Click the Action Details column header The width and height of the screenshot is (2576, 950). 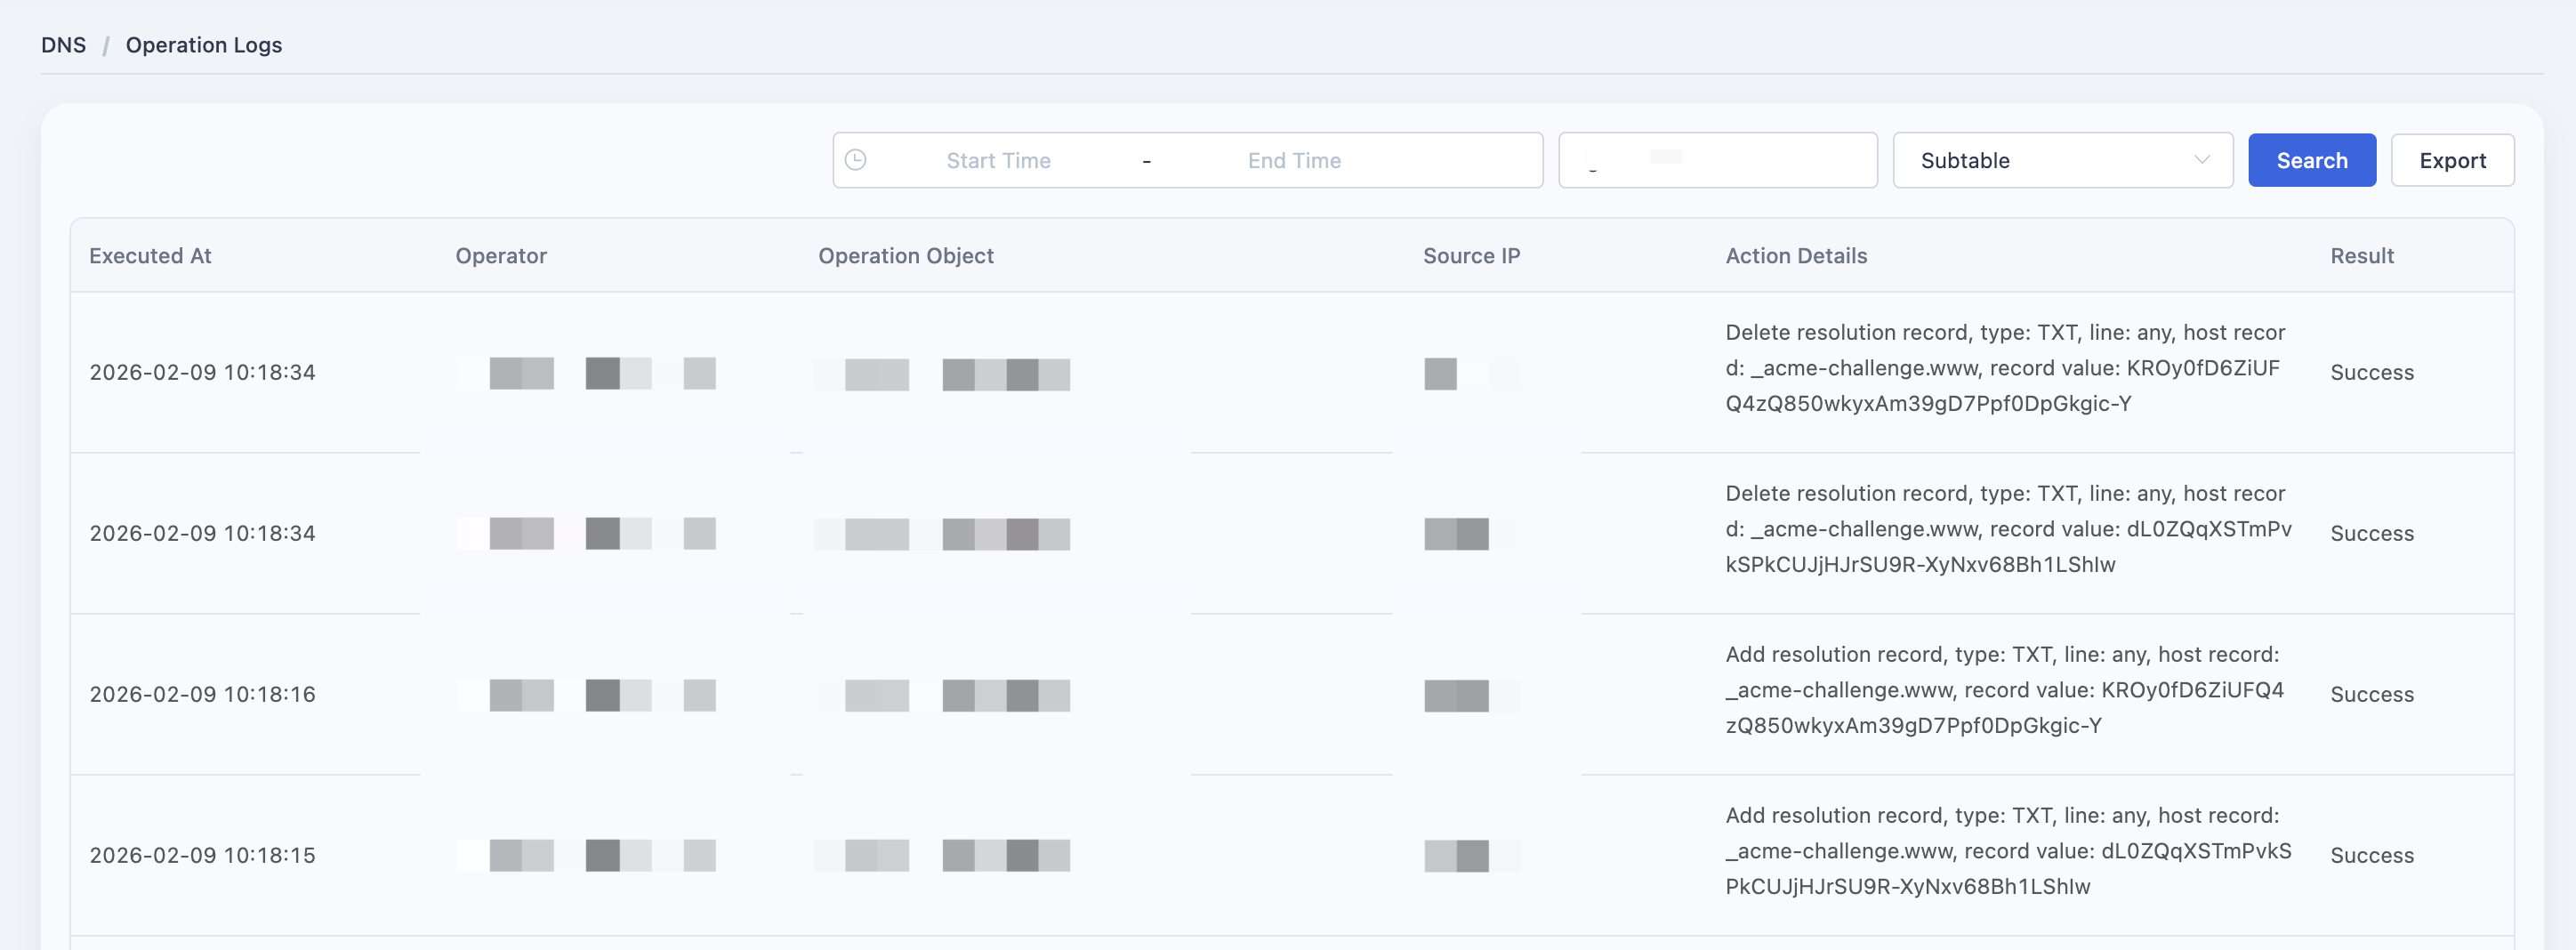(x=1796, y=256)
